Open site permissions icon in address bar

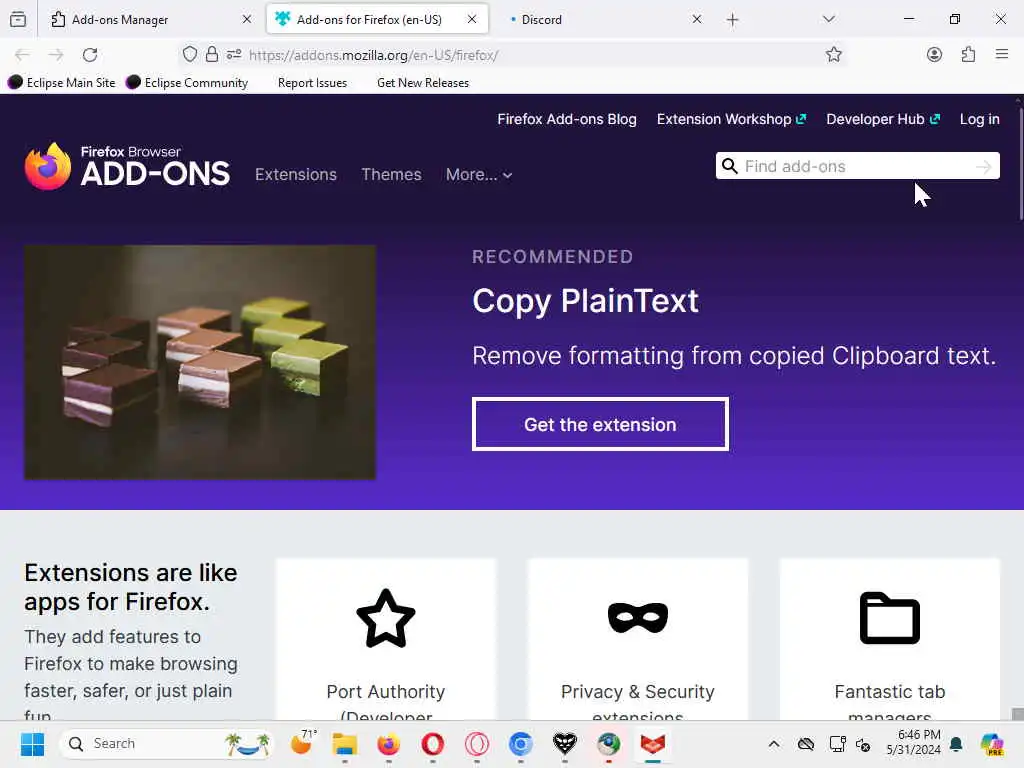[234, 55]
